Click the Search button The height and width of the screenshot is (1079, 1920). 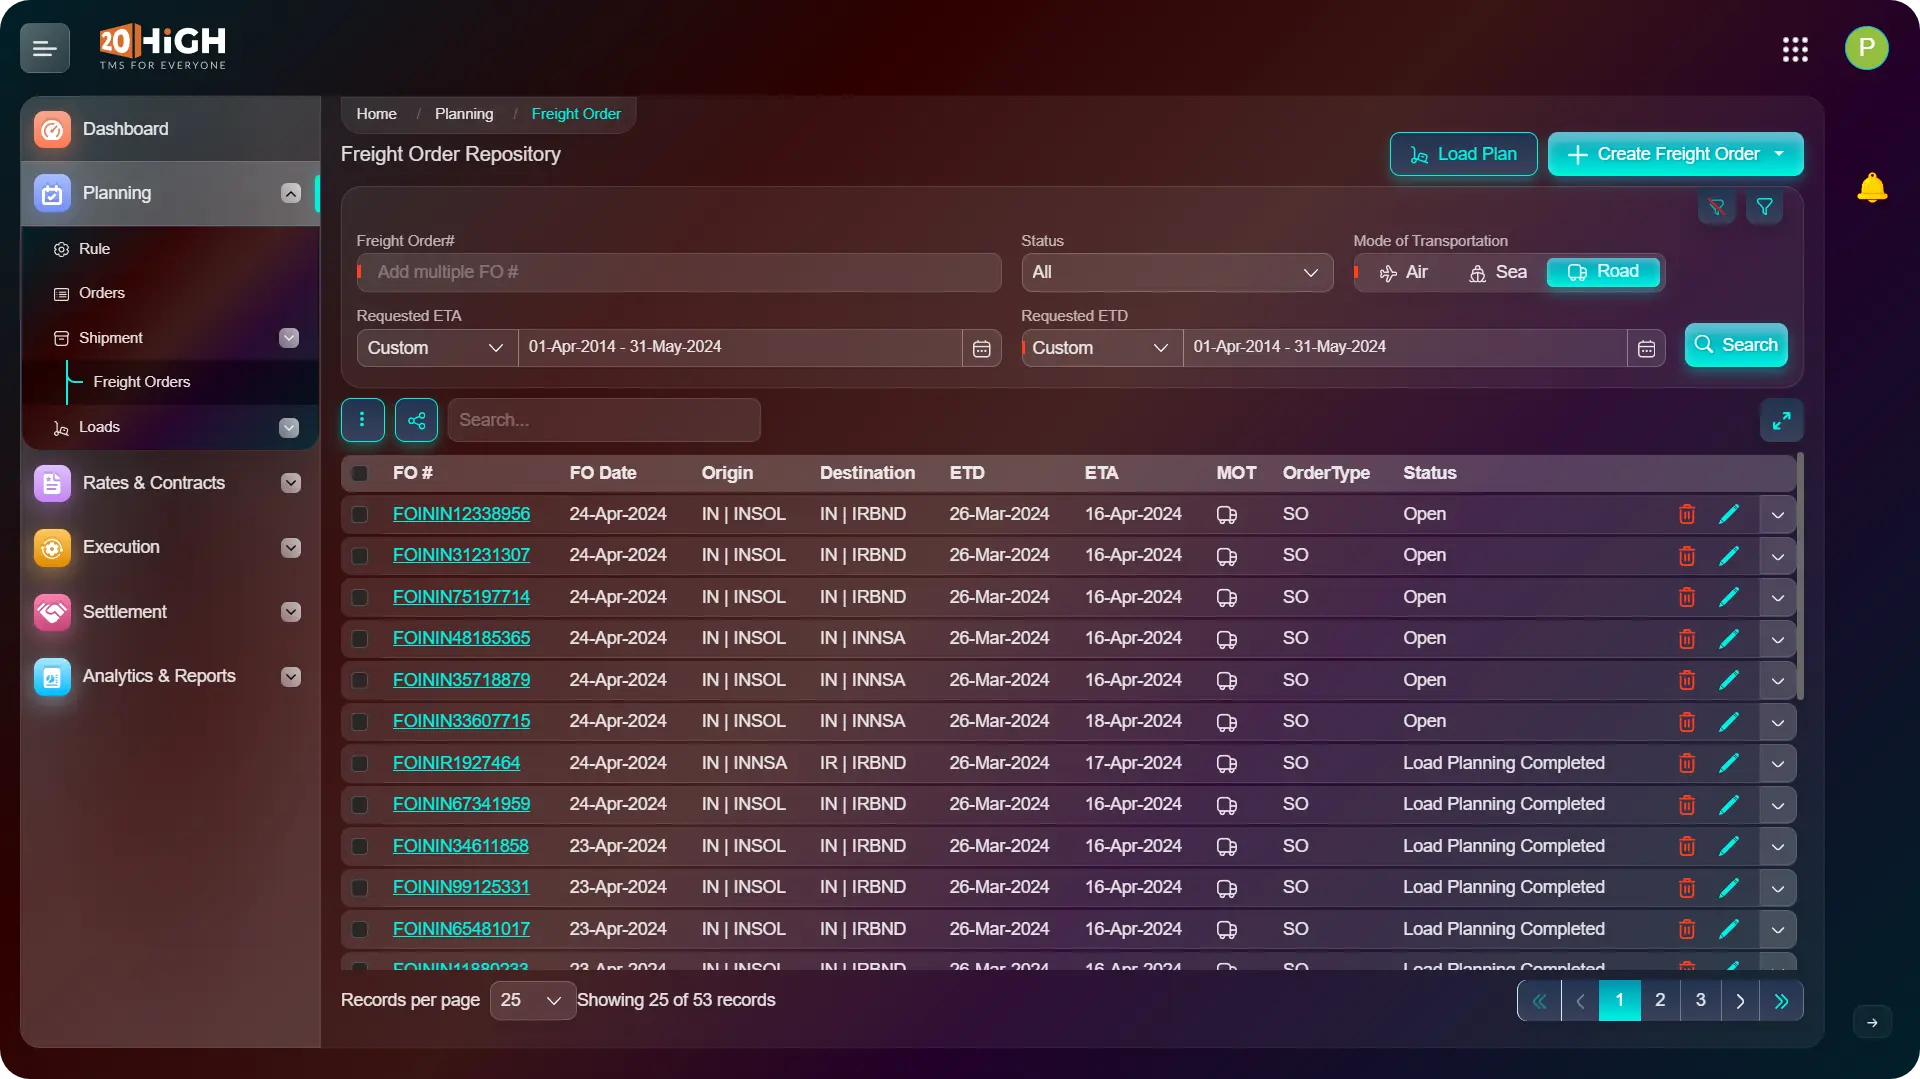[1736, 345]
